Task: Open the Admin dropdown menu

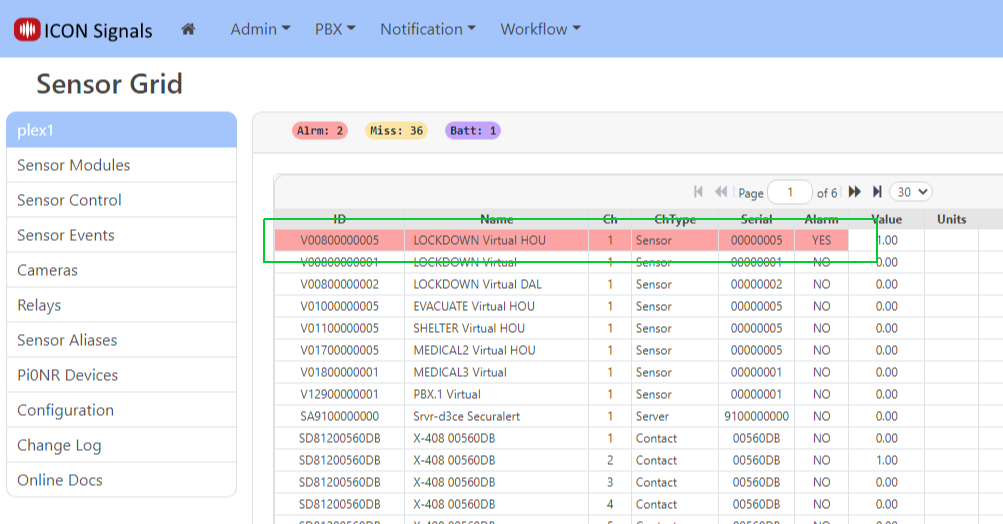Action: [x=260, y=29]
